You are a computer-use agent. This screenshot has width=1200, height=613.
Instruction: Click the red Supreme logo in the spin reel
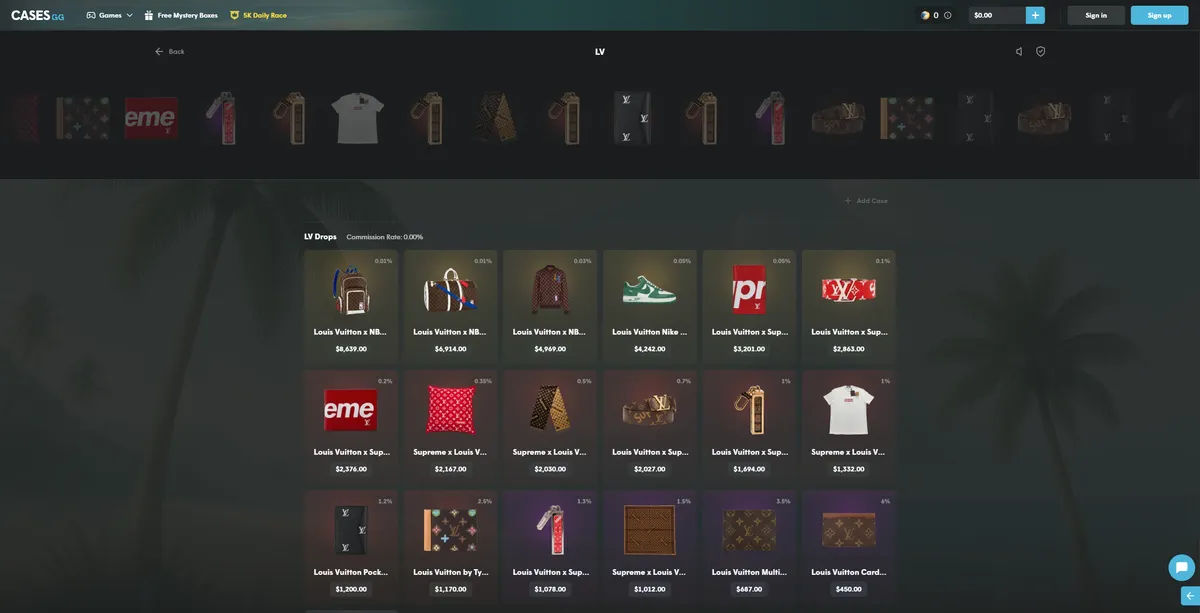151,118
